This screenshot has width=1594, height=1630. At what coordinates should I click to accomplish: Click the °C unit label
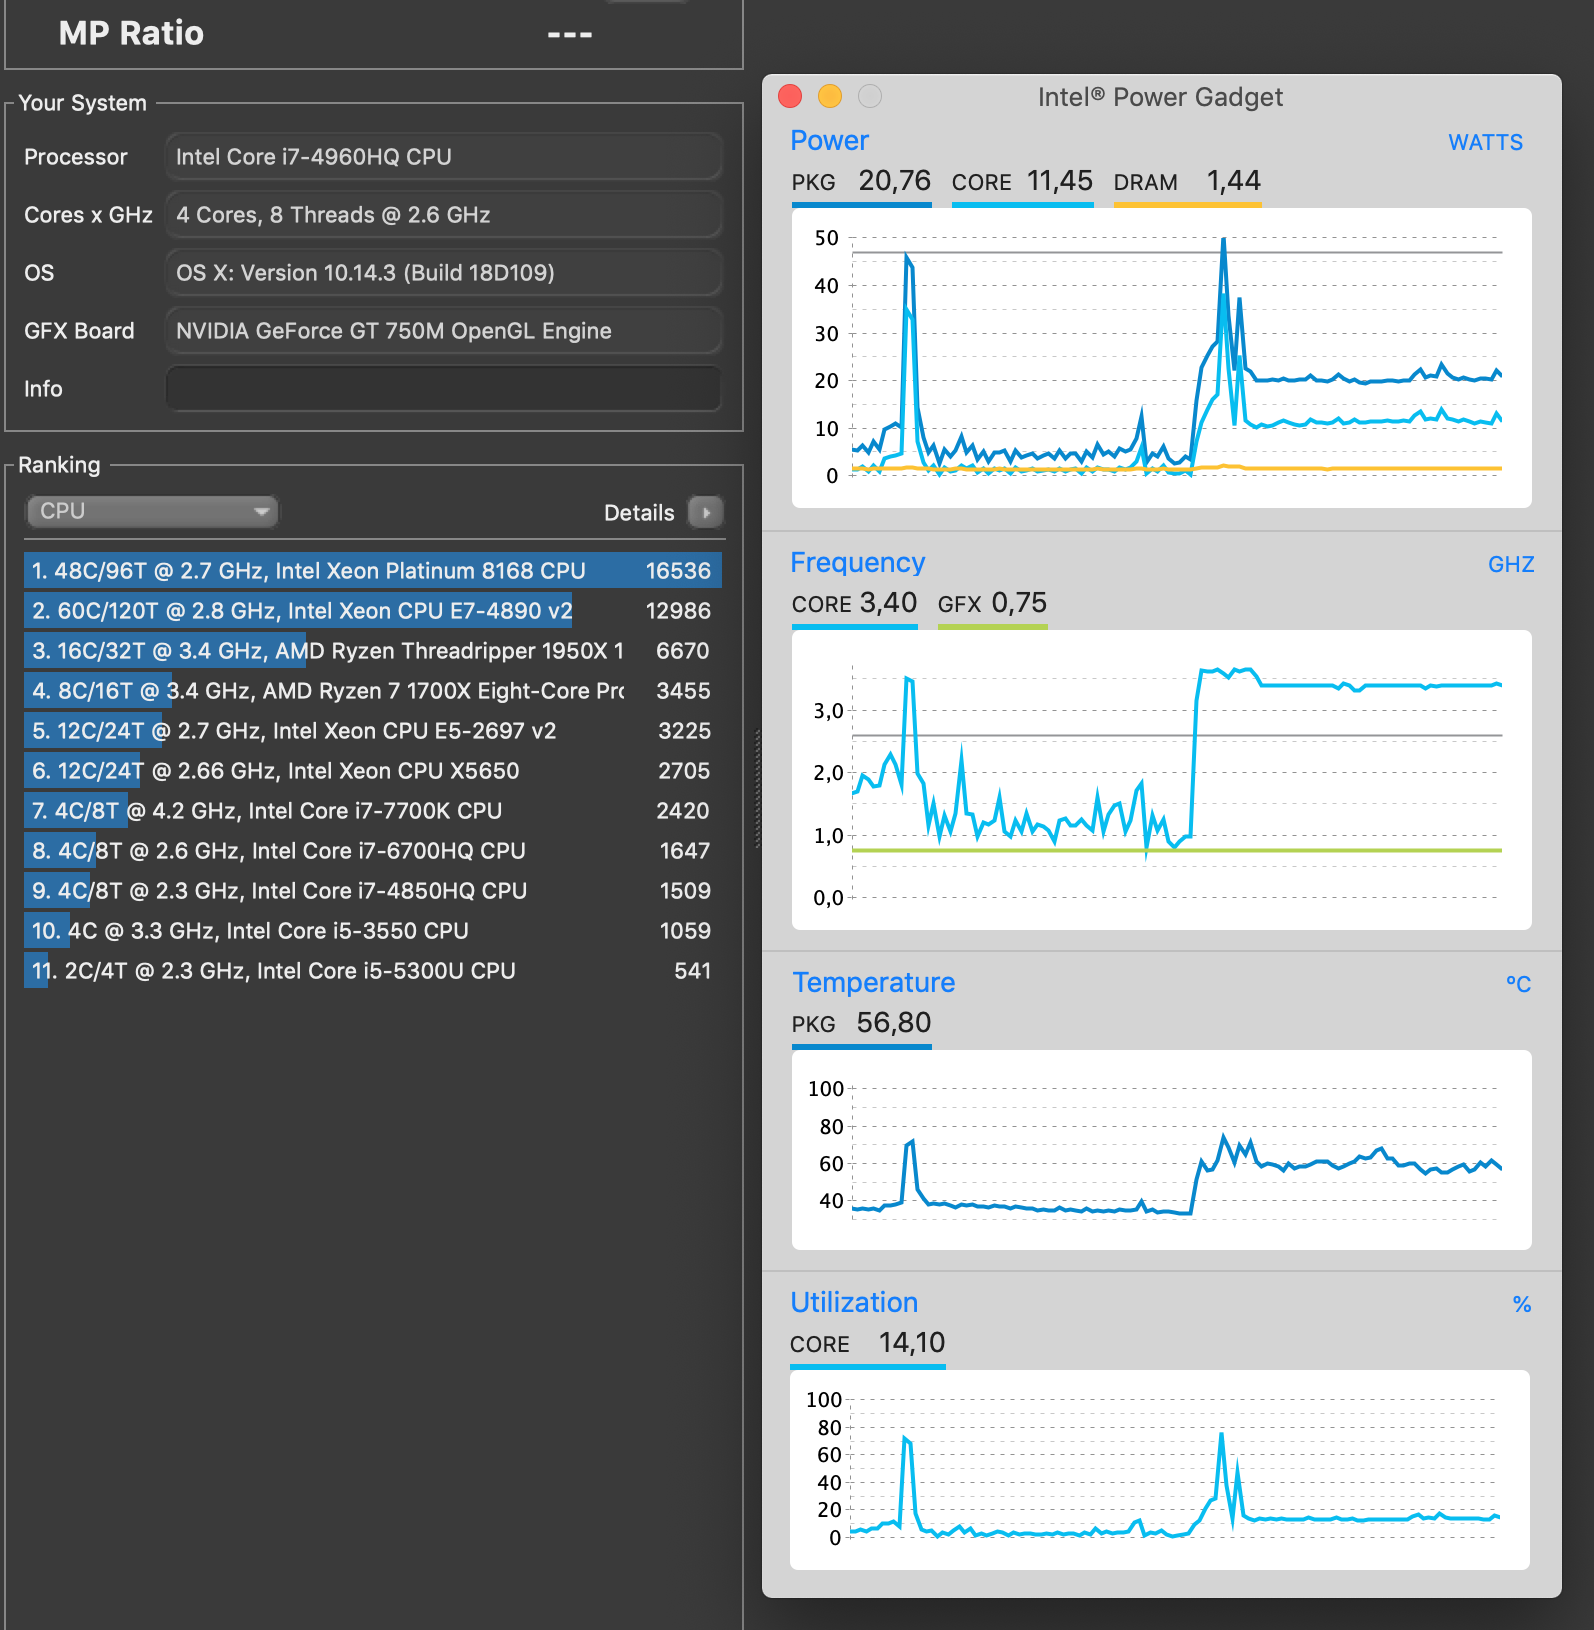[1518, 984]
